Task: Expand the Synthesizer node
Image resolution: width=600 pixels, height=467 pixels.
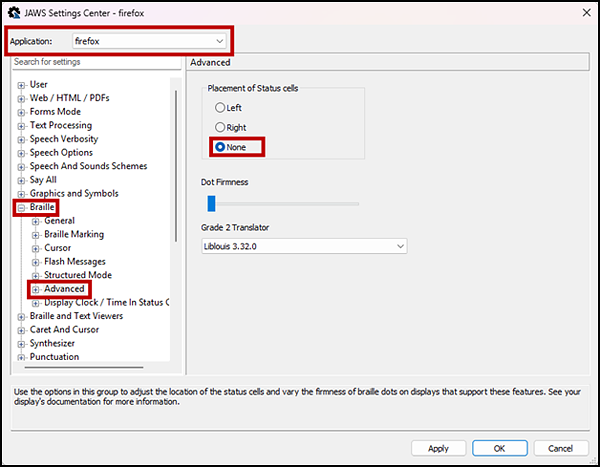Action: tap(21, 344)
